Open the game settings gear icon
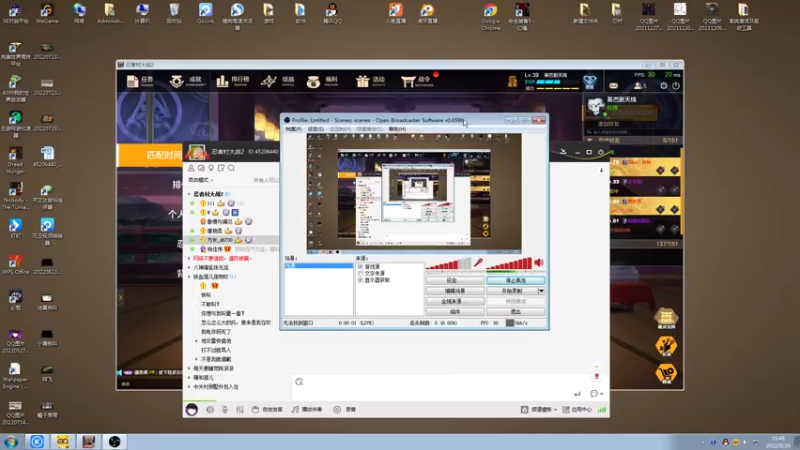This screenshot has height=450, width=800. (663, 86)
